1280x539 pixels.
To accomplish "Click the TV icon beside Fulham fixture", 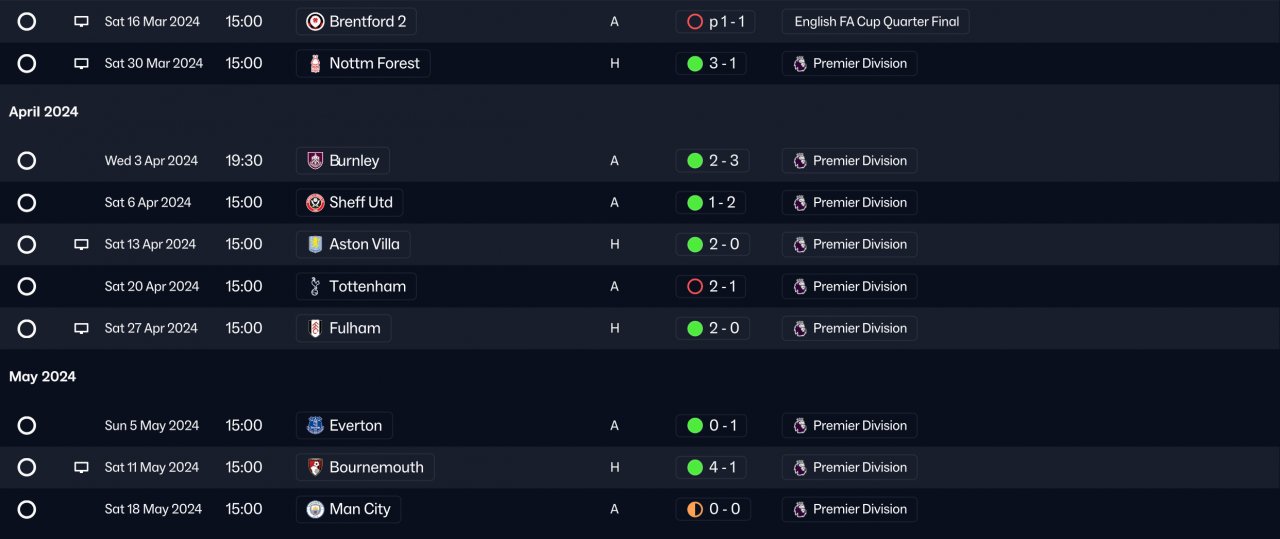I will coord(82,329).
